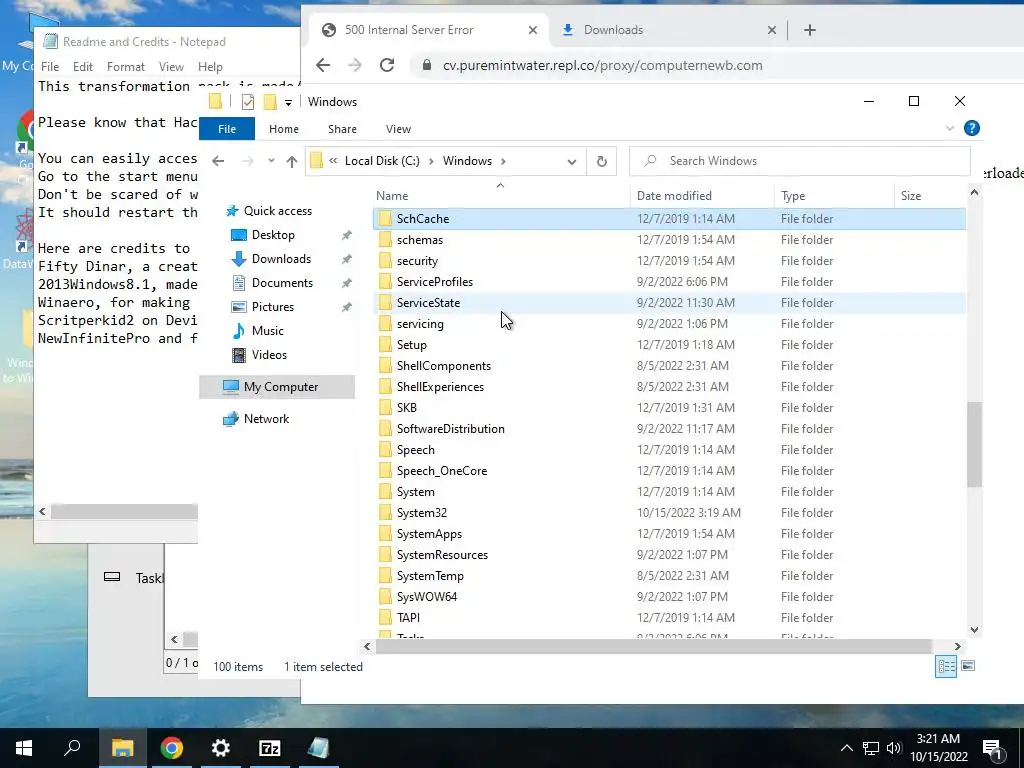The height and width of the screenshot is (768, 1024).
Task: Open a new Chrome tab with plus button
Action: tap(810, 30)
